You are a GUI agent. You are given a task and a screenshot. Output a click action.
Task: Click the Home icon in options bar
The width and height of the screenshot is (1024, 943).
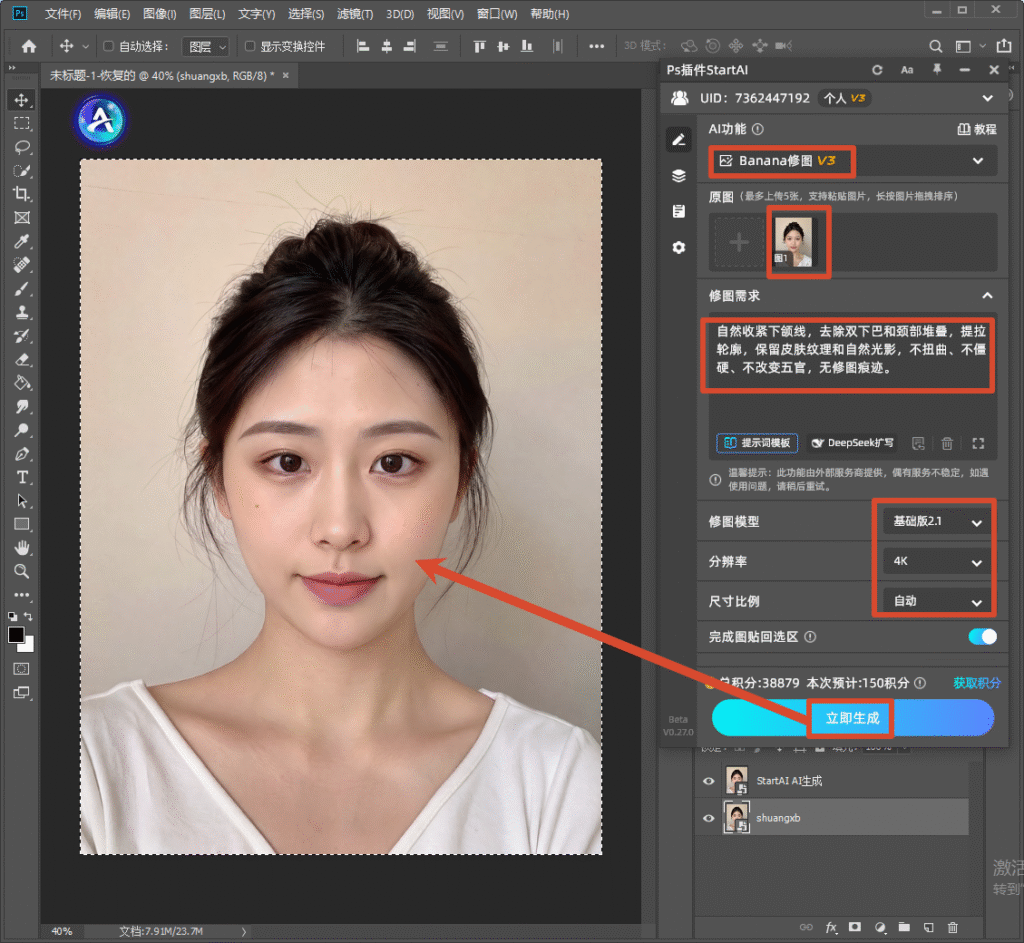pyautogui.click(x=29, y=46)
